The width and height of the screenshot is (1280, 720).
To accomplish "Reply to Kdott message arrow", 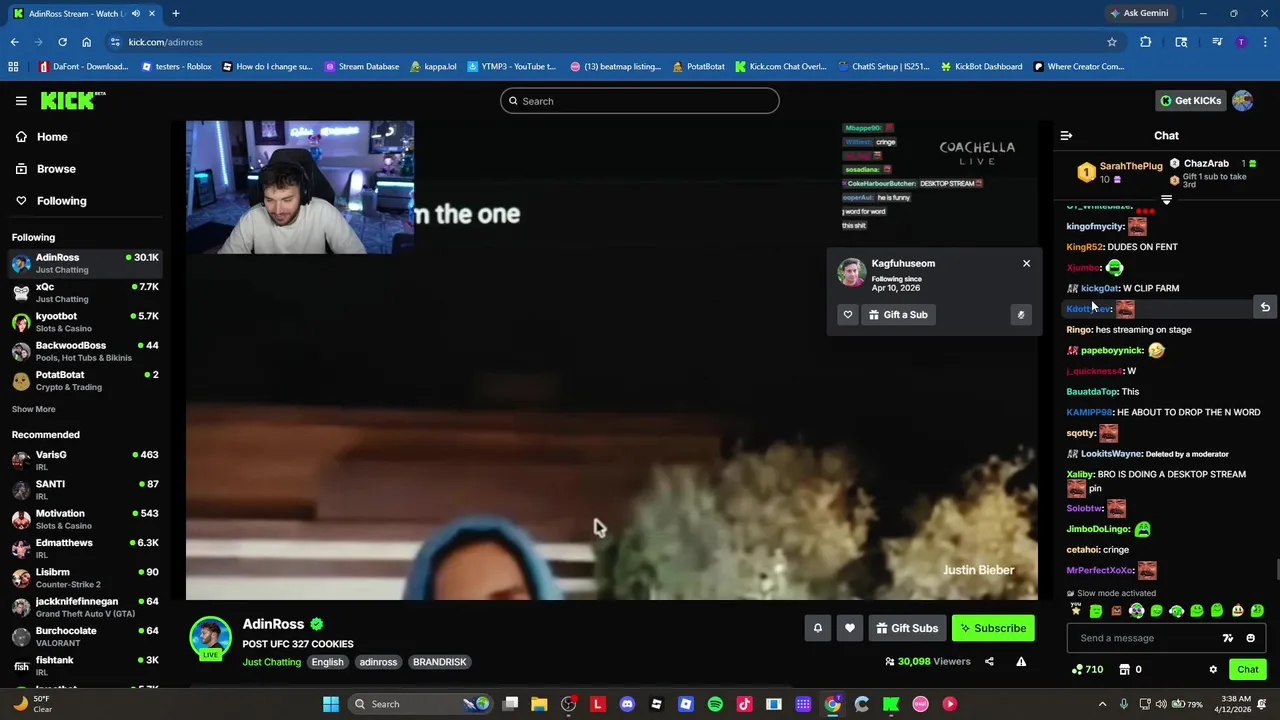I will click(1265, 308).
